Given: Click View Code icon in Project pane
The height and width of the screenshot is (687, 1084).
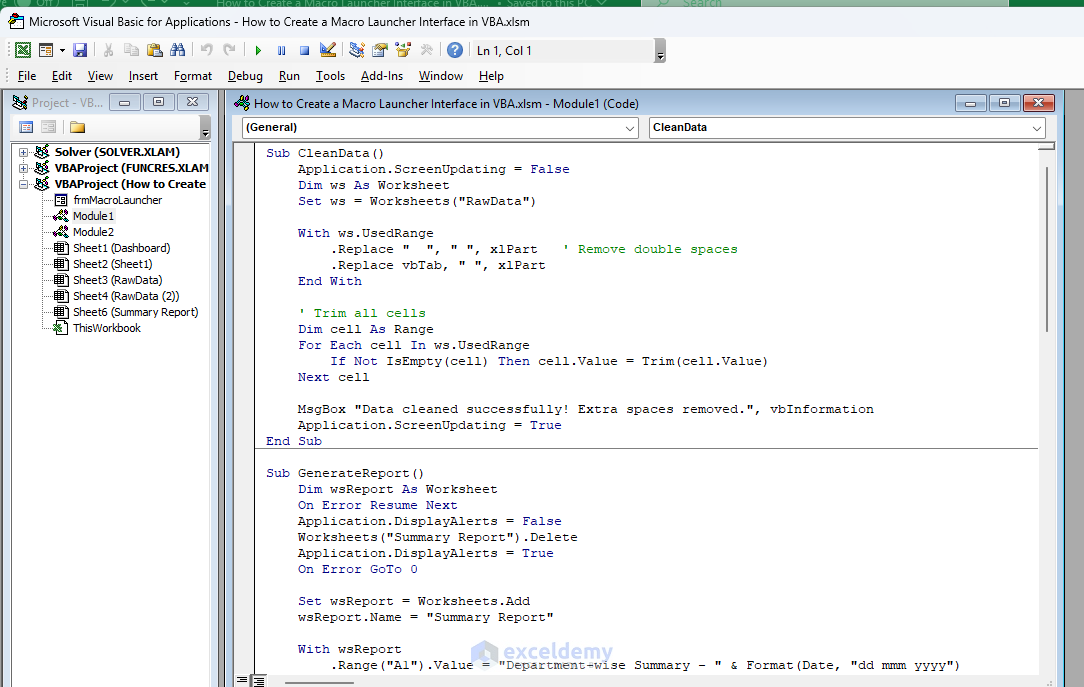Looking at the screenshot, I should point(26,127).
